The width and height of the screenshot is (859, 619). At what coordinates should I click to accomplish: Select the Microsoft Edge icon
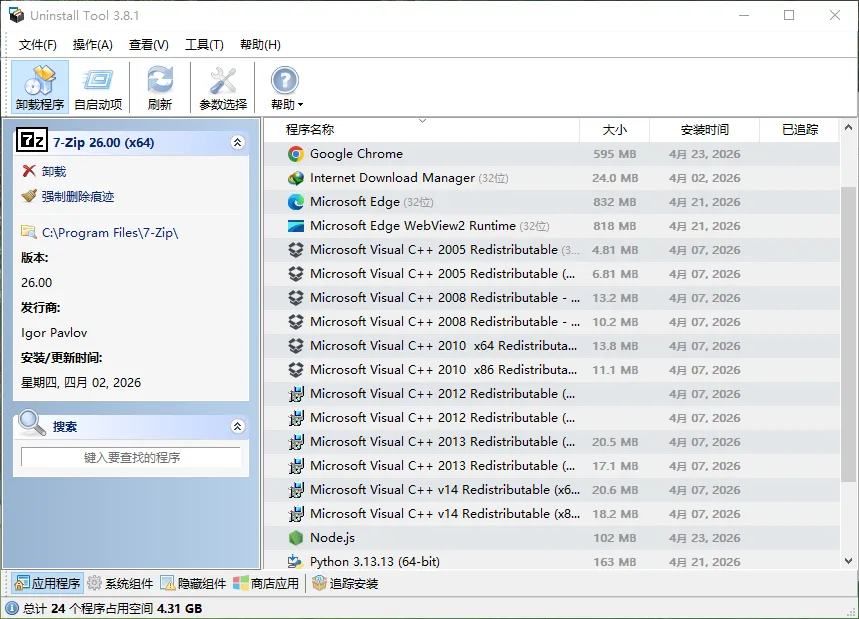click(296, 202)
